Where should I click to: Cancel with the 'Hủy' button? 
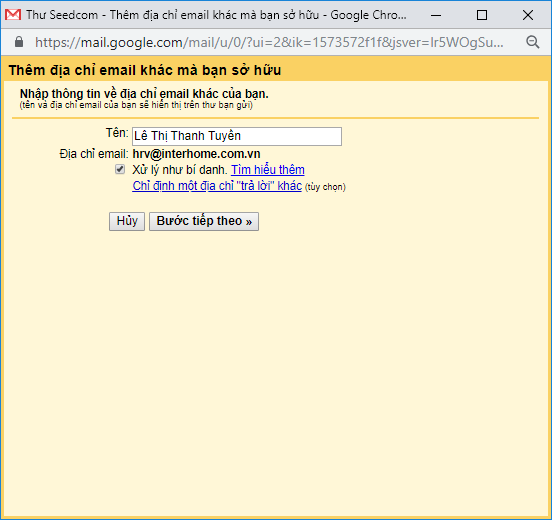[127, 221]
